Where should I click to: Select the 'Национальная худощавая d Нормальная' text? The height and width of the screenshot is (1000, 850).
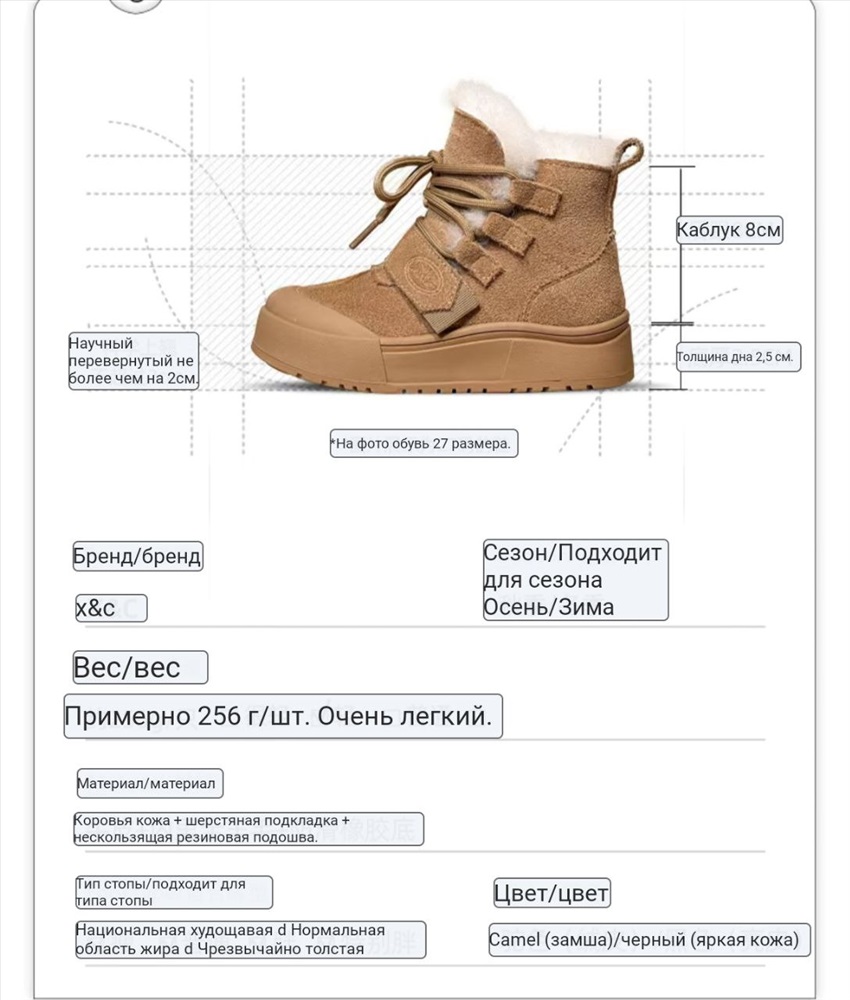[x=250, y=939]
